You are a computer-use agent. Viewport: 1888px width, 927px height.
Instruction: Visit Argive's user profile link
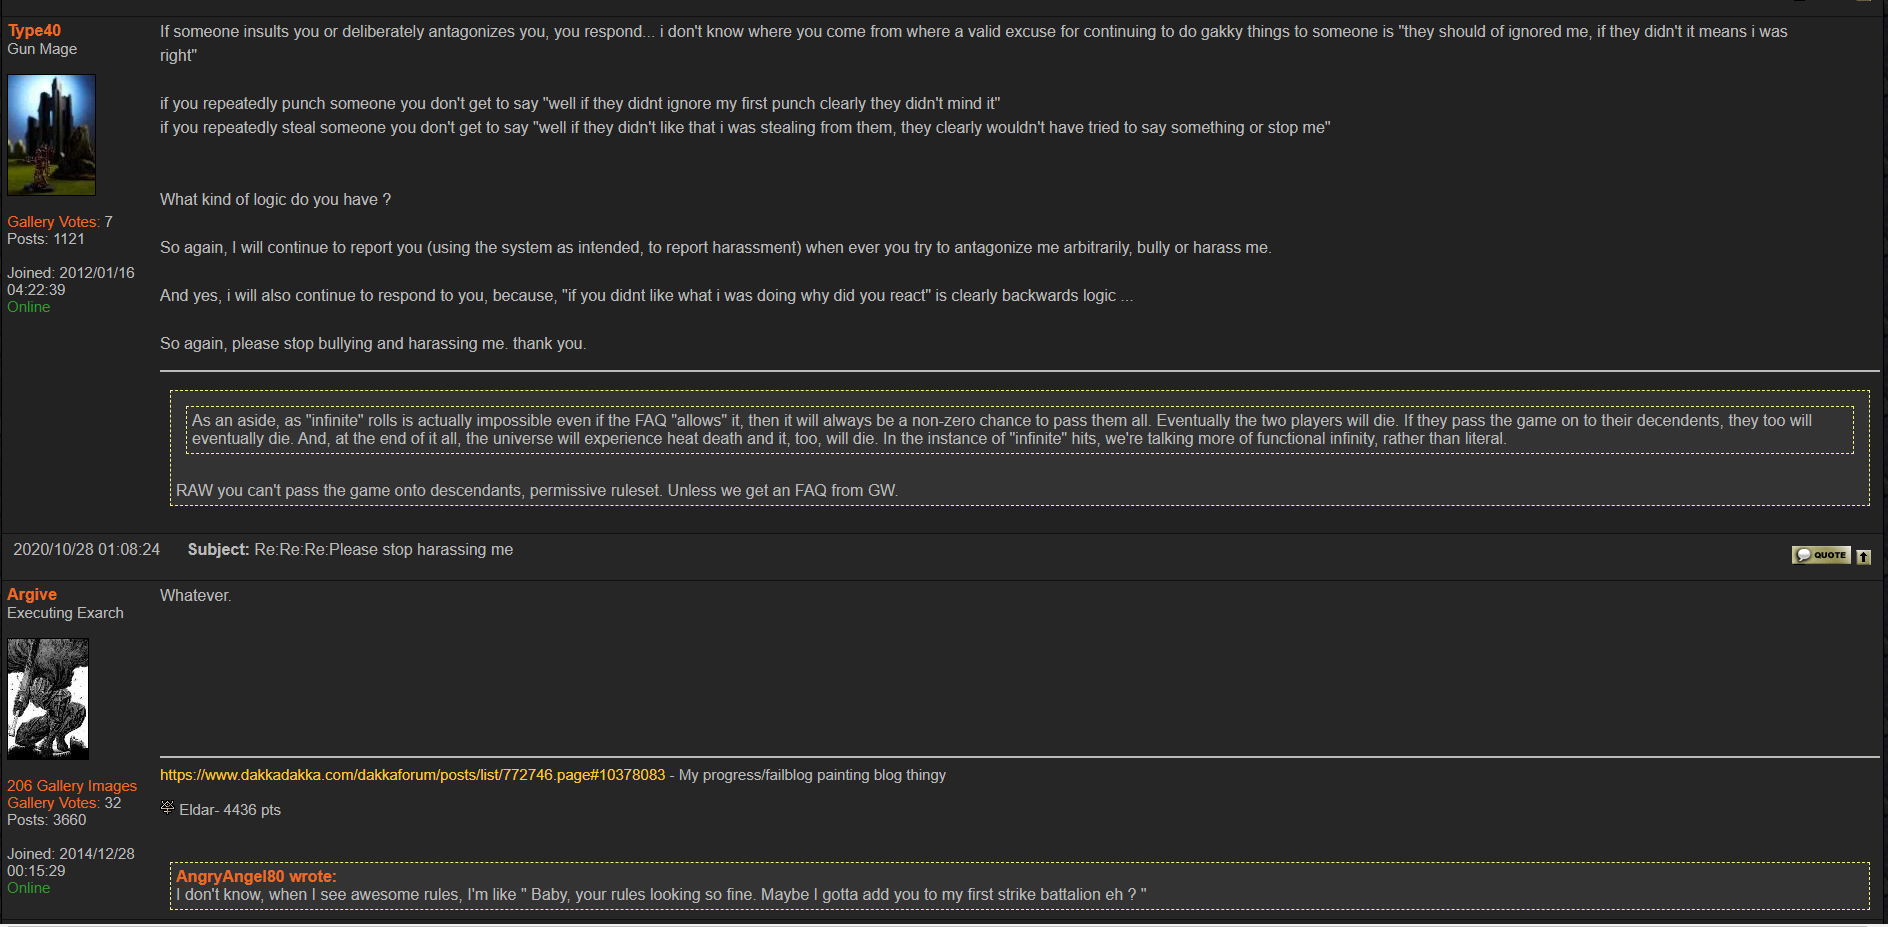32,595
